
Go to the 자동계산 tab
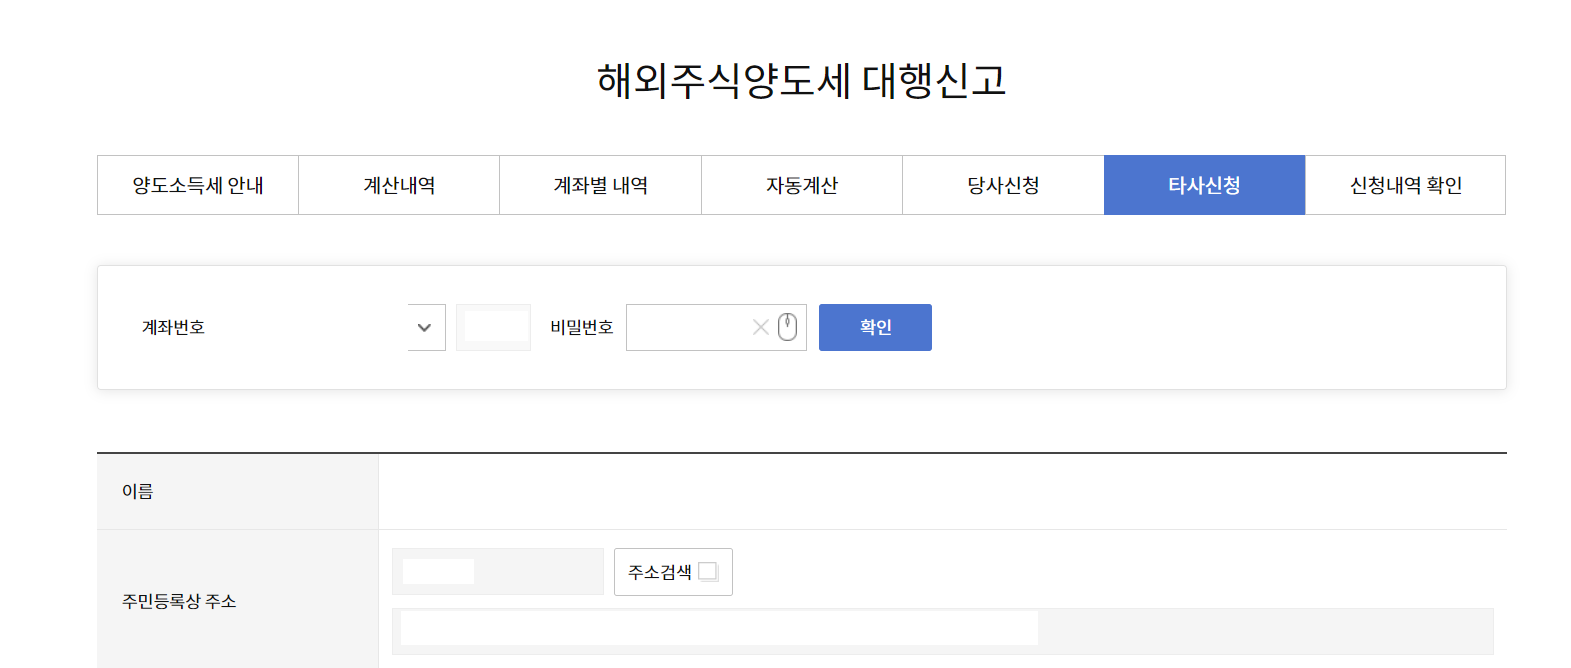[802, 185]
